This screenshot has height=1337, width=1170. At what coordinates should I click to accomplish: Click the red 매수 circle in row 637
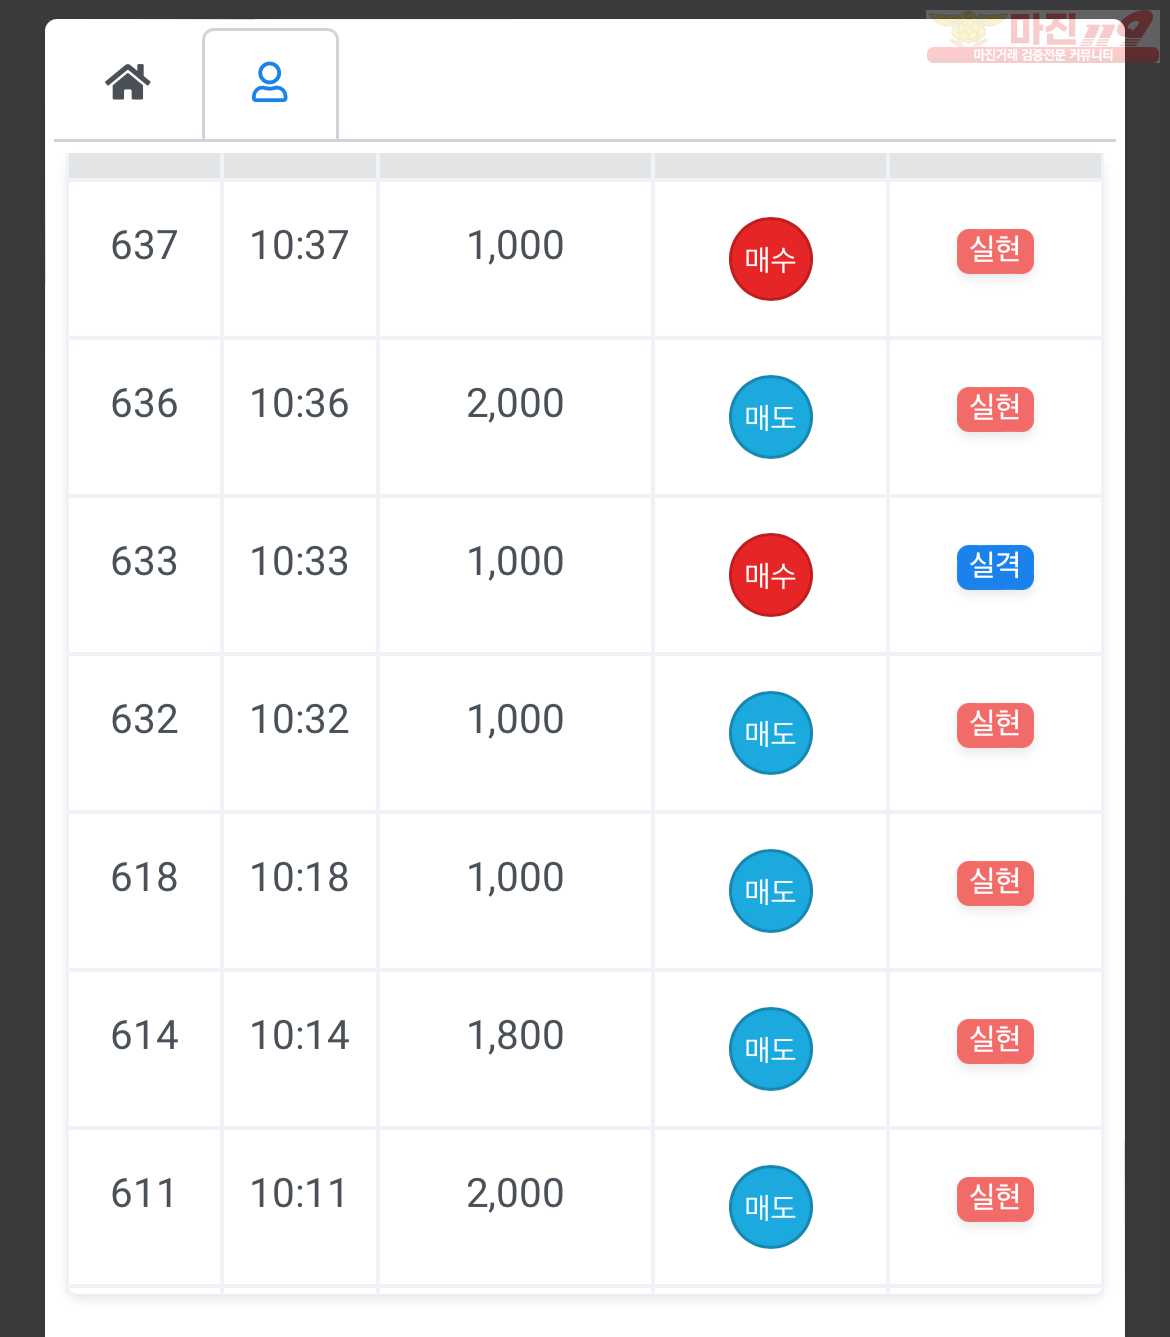click(x=770, y=259)
